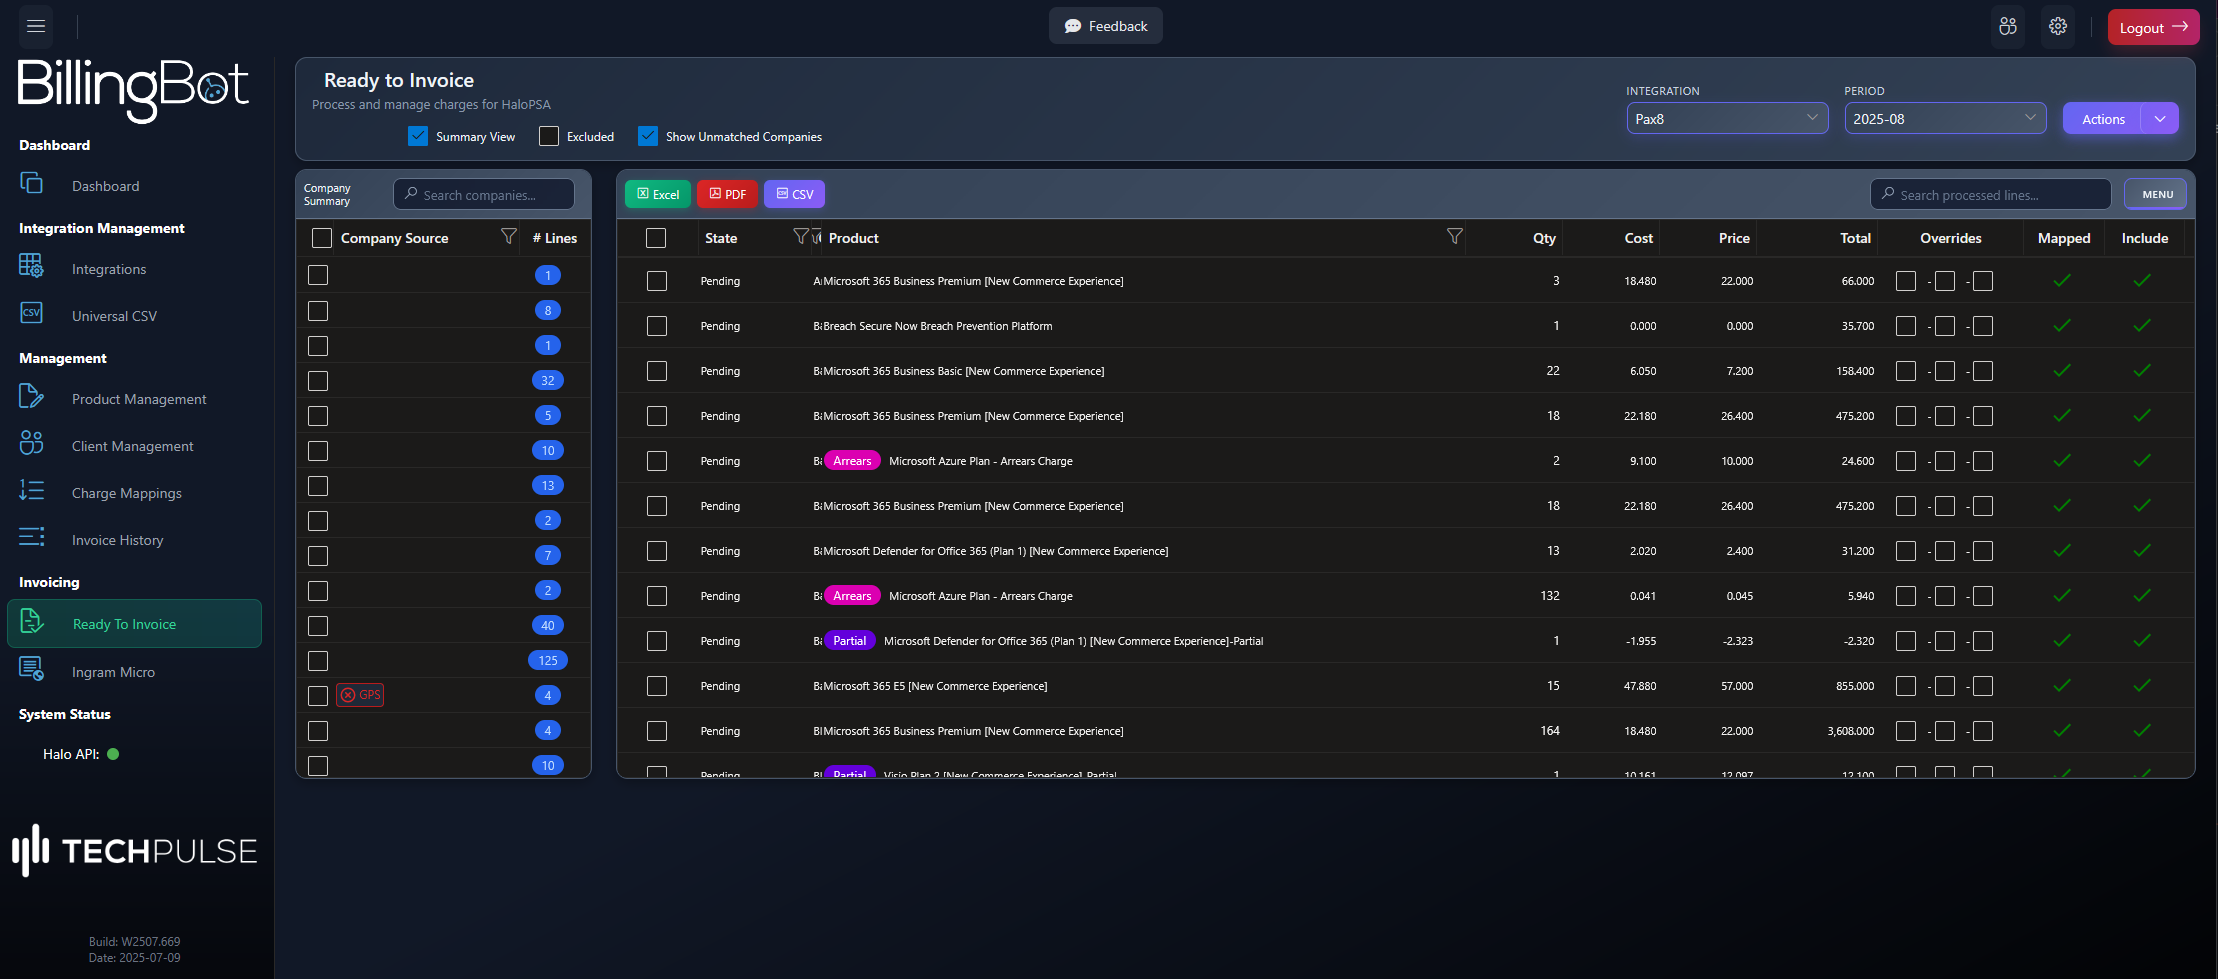2218x979 pixels.
Task: Open the hamburger navigation menu
Action: [x=36, y=27]
